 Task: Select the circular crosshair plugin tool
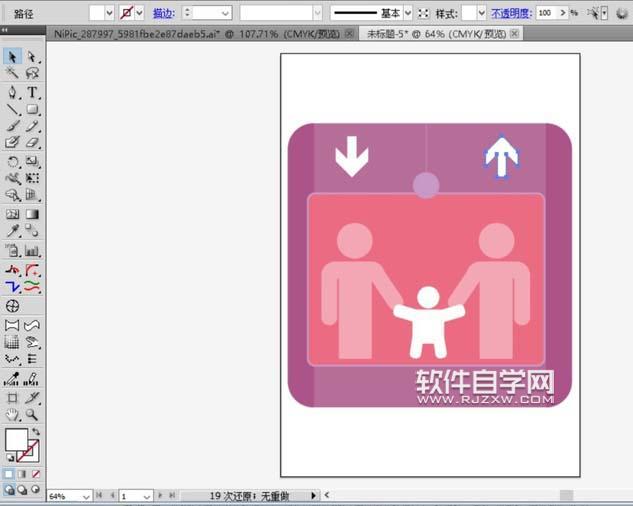tap(12, 306)
